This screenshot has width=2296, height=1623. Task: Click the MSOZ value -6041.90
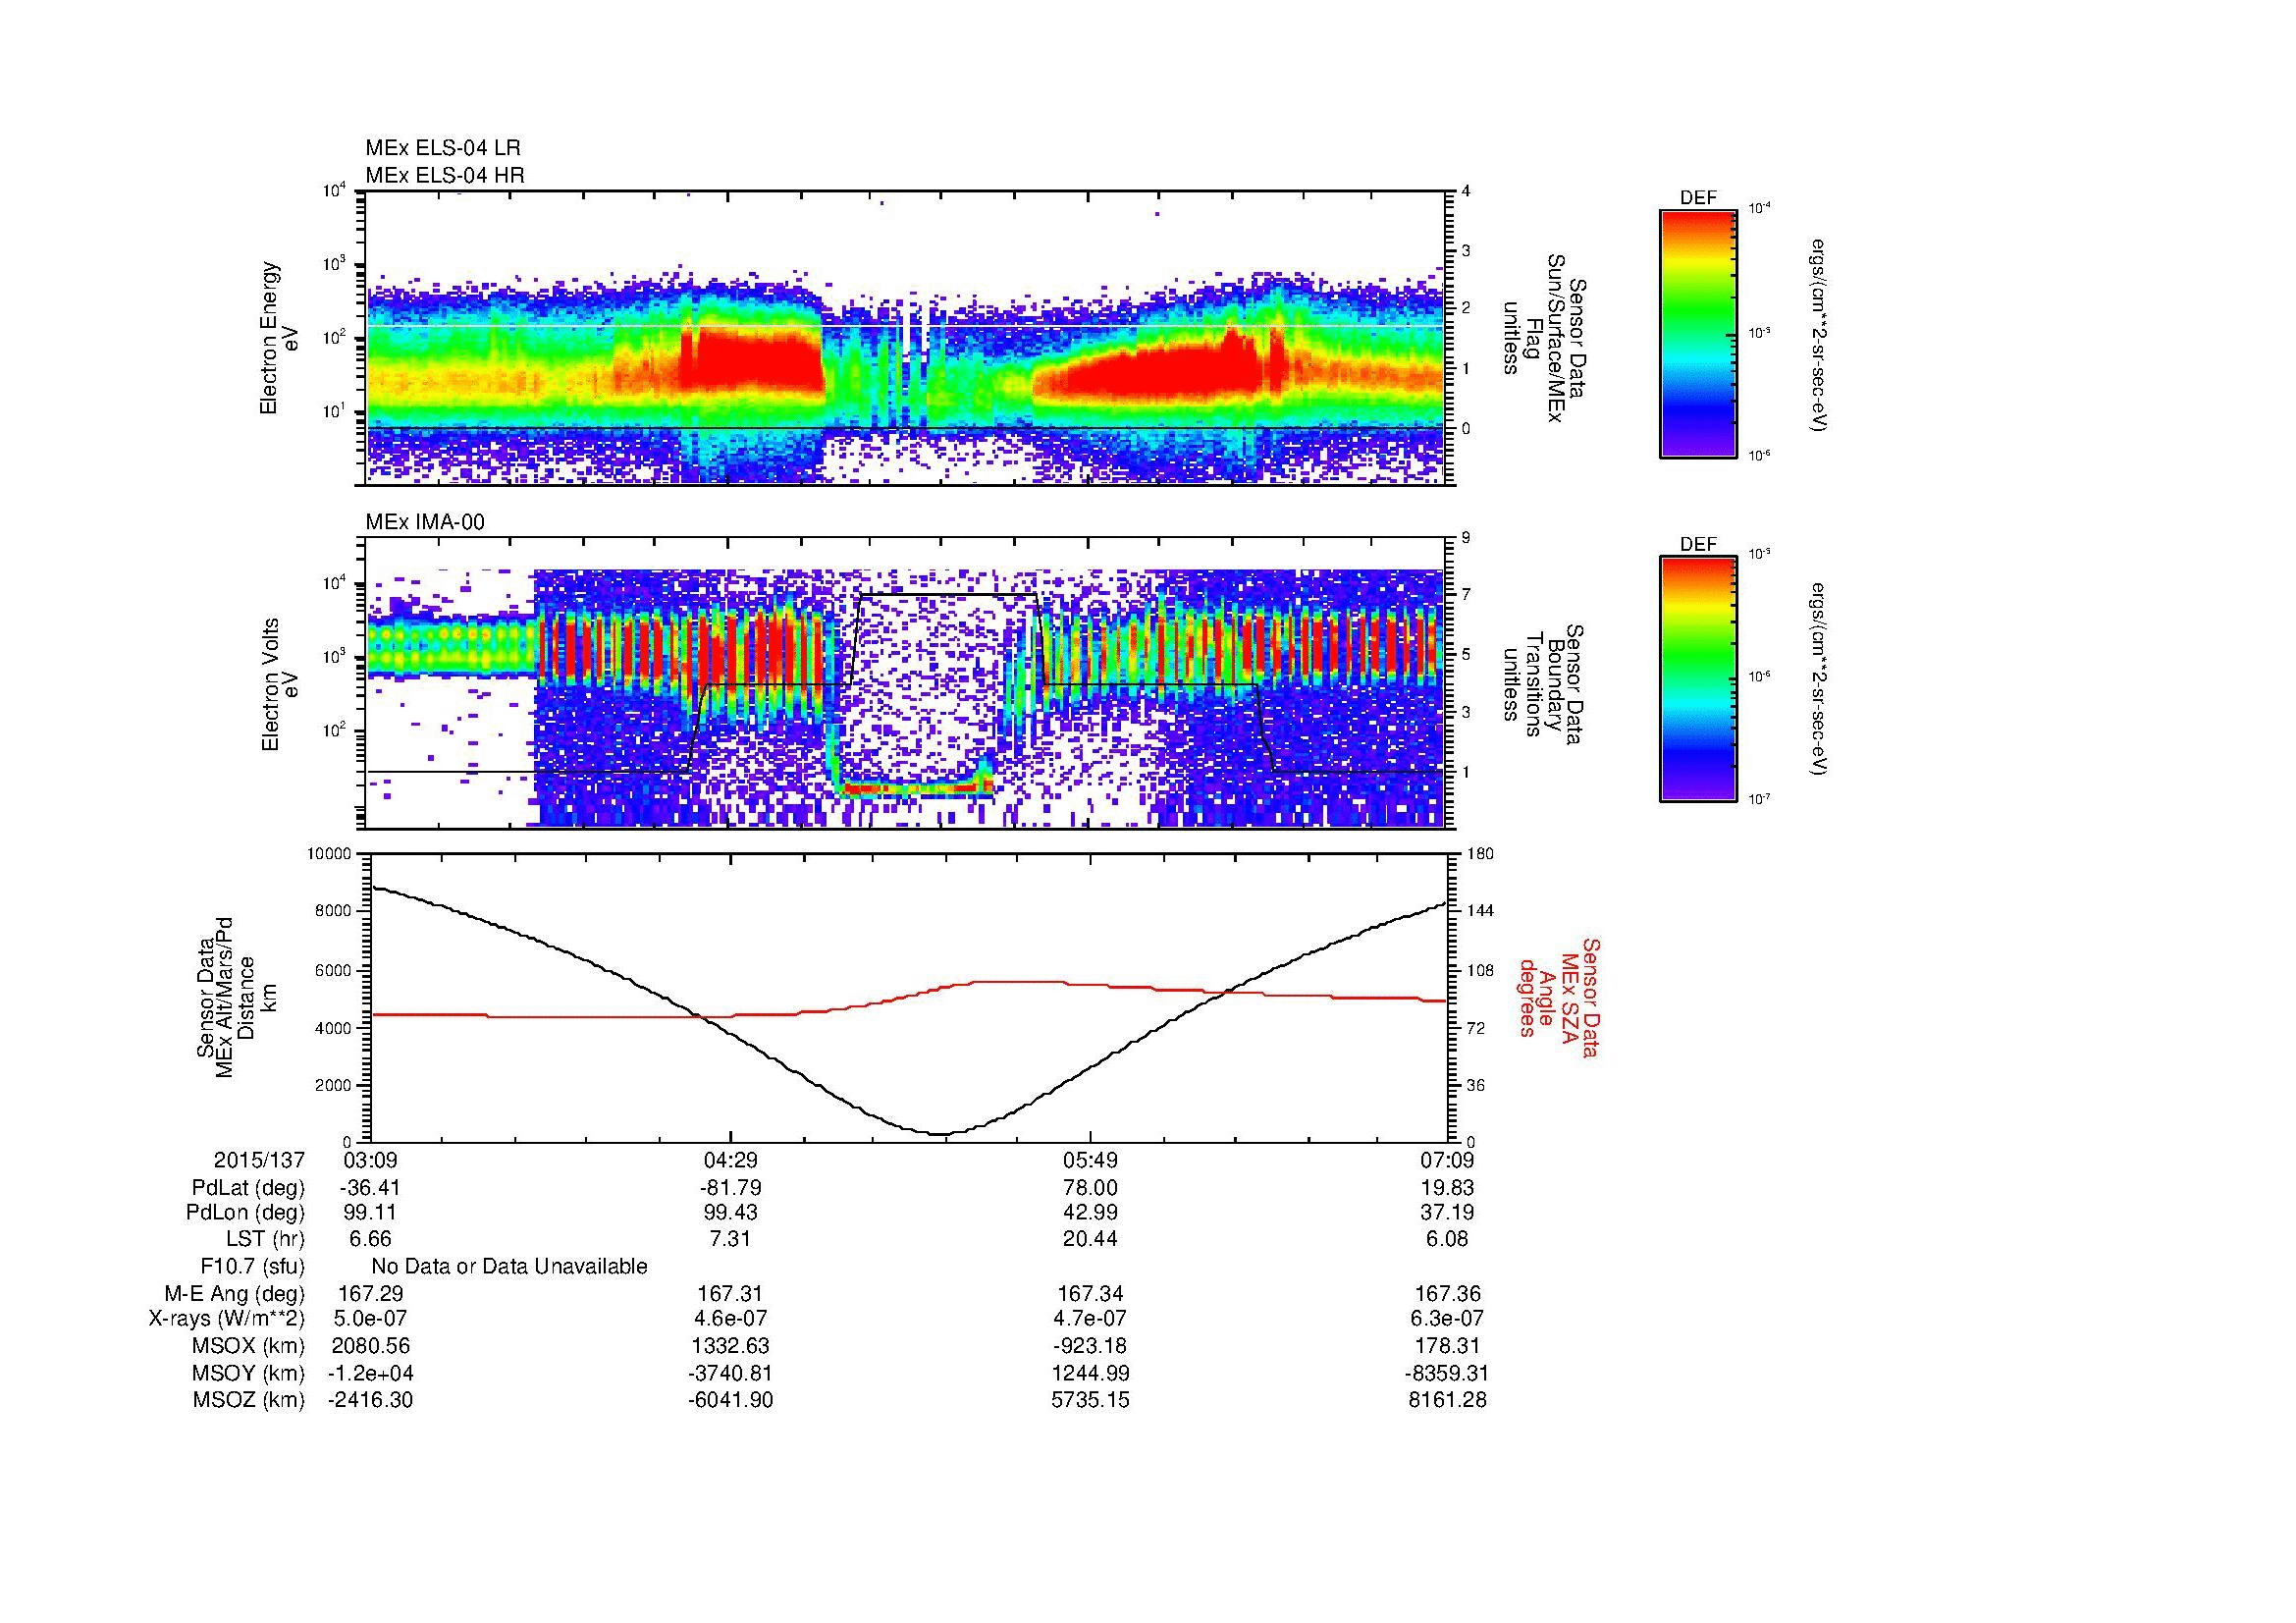pos(730,1400)
